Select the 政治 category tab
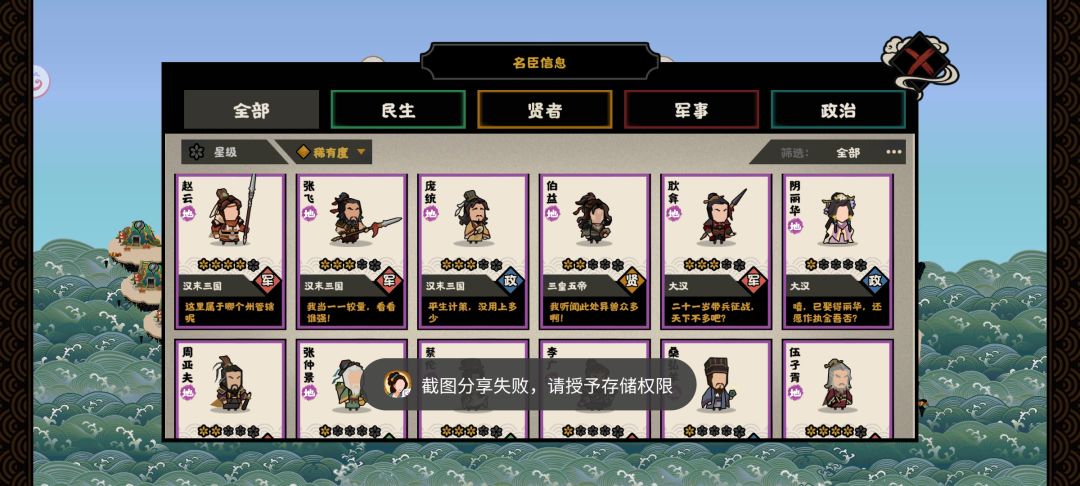 (x=838, y=109)
